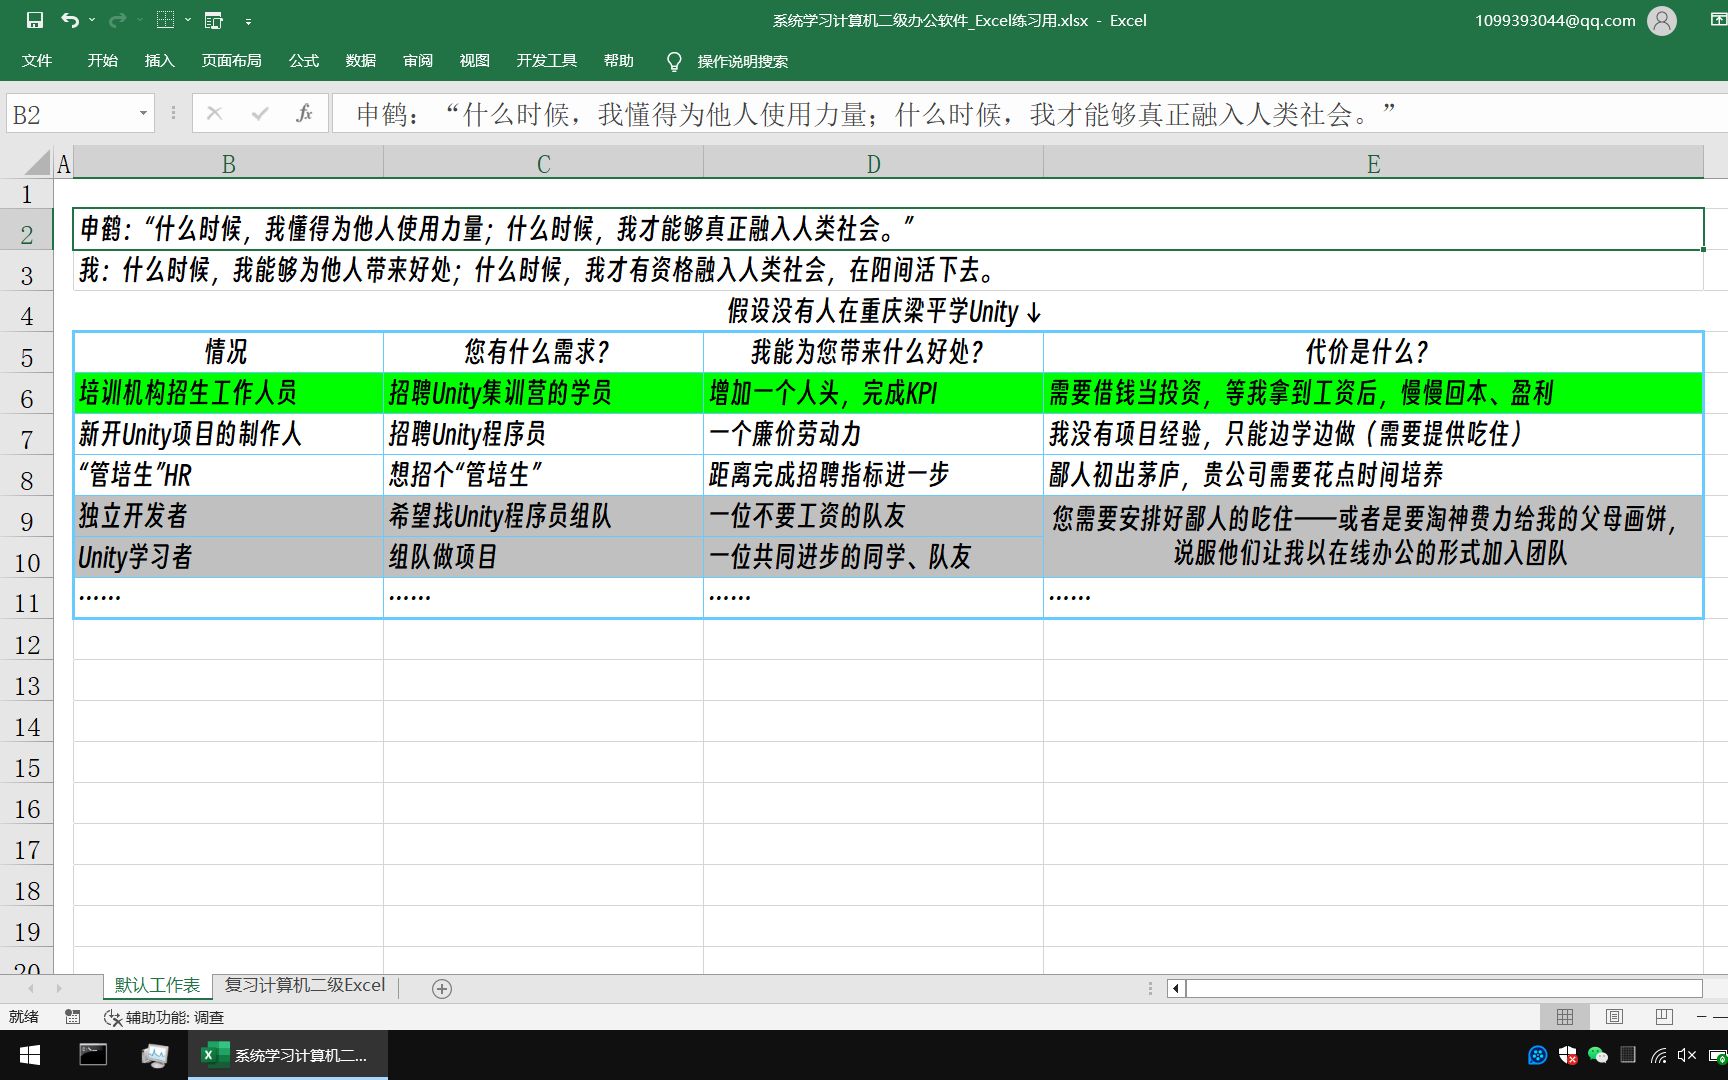Select cell Unity学习者
The image size is (1728, 1080).
228,557
